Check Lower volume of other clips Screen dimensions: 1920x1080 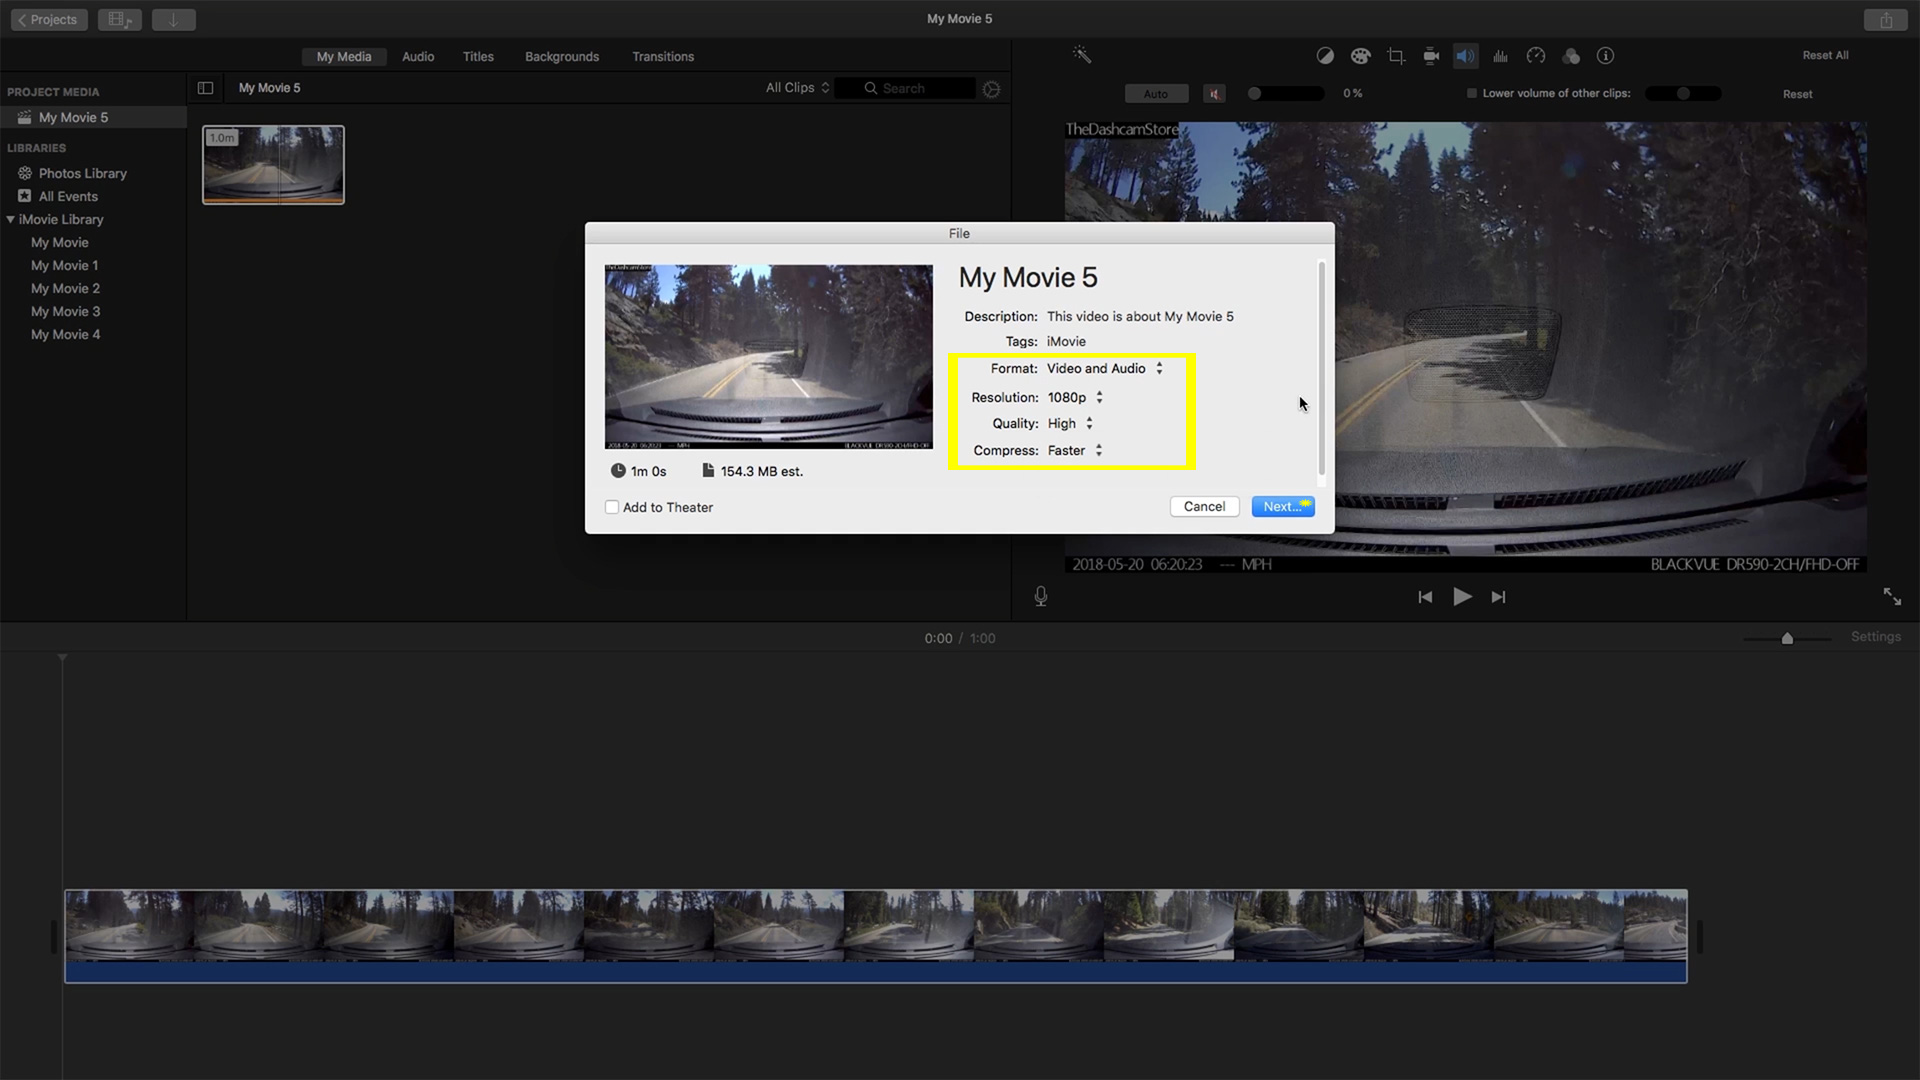(1471, 93)
